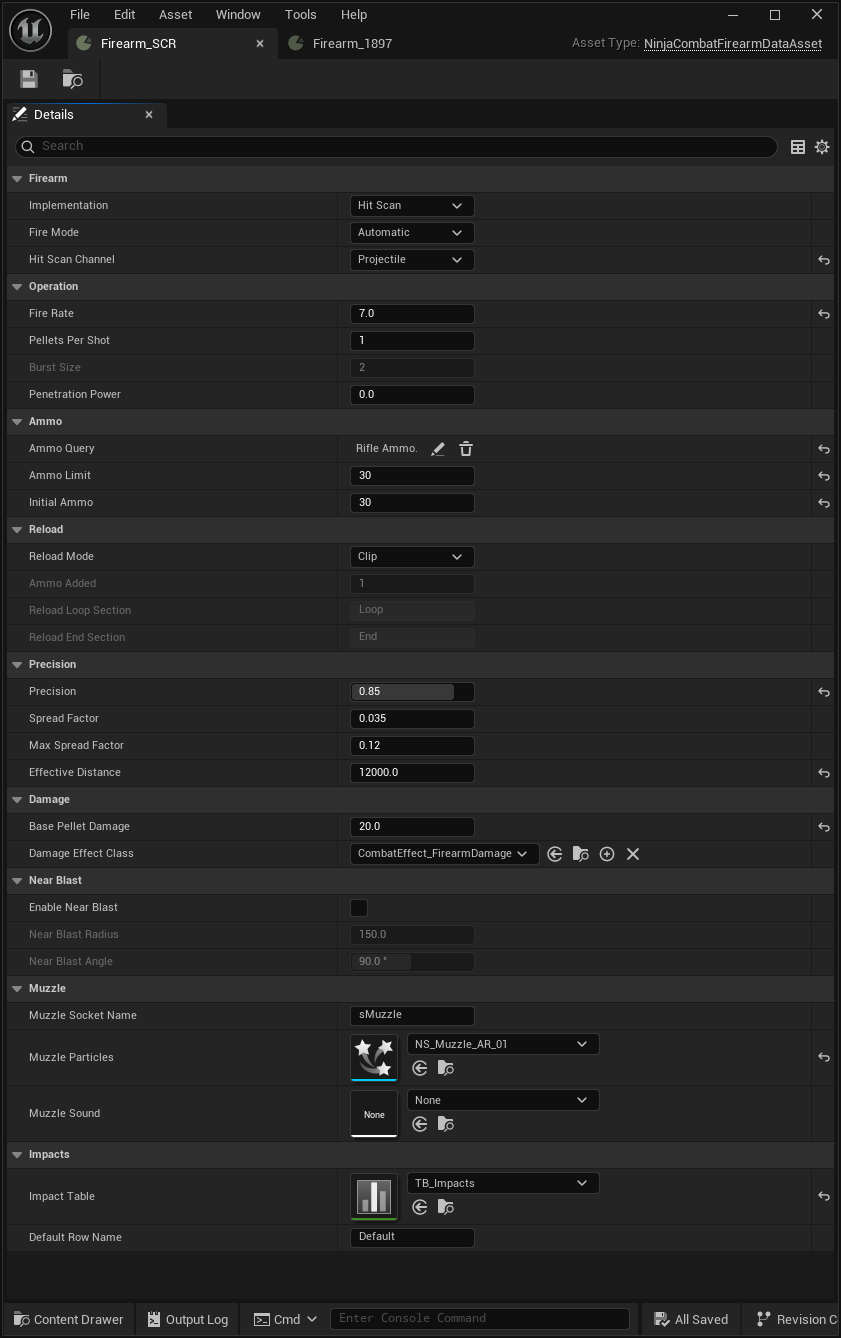Open Reload Mode dropdown showing Clip
The image size is (841, 1338).
412,557
